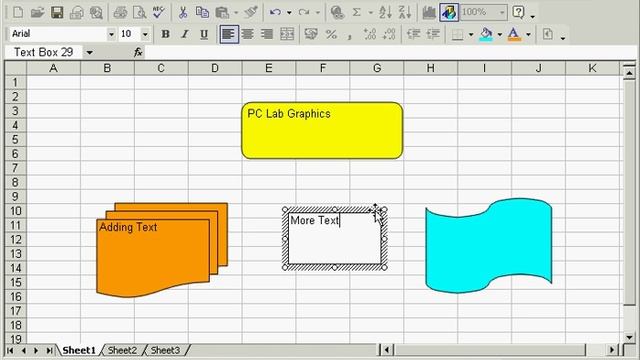Select row 7 header
640x360 pixels.
(x=16, y=168)
